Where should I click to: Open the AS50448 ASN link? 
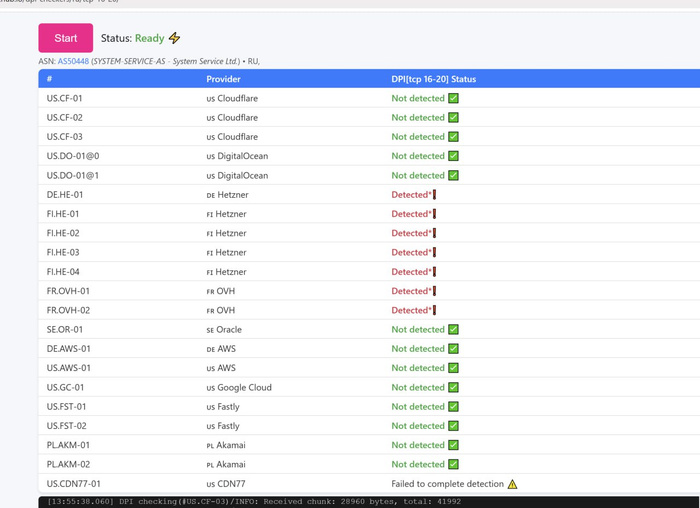pos(72,61)
